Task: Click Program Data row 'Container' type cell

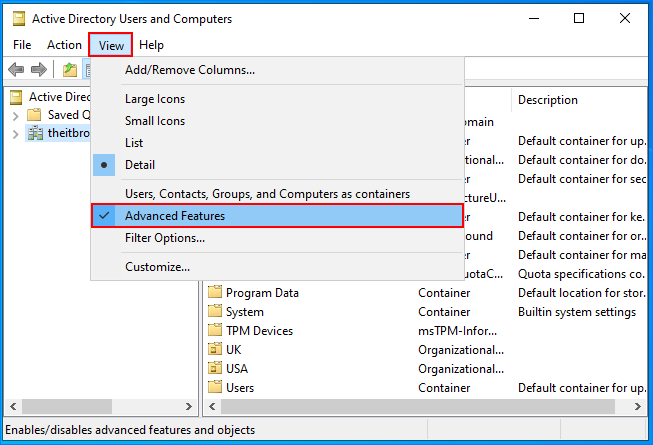Action: pos(444,293)
